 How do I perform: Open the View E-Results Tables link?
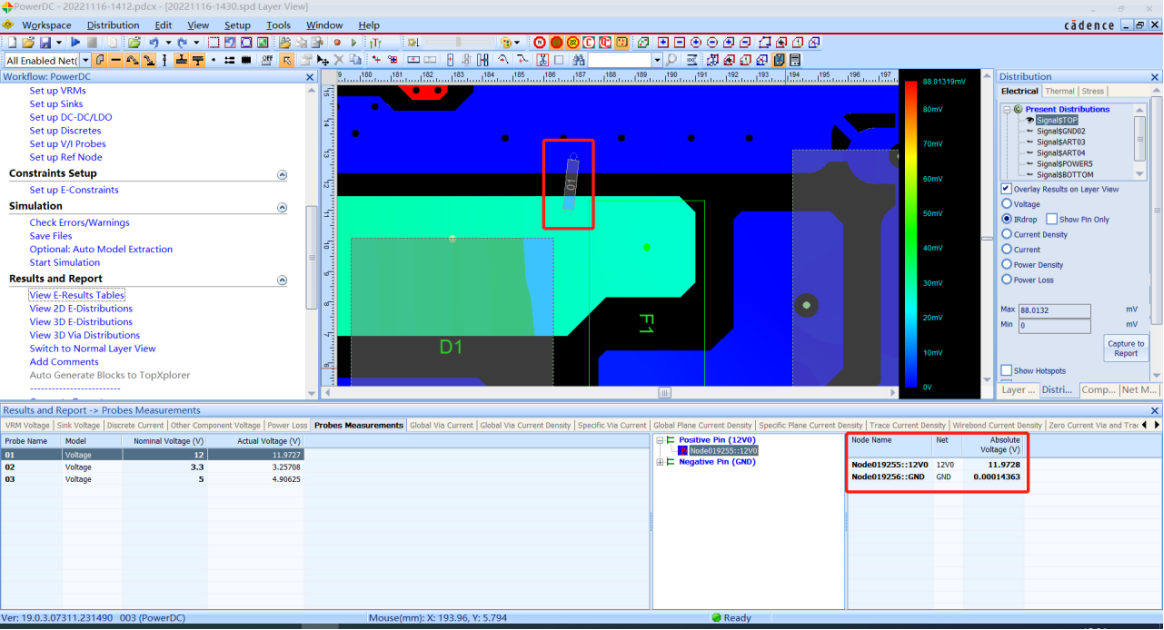point(76,295)
